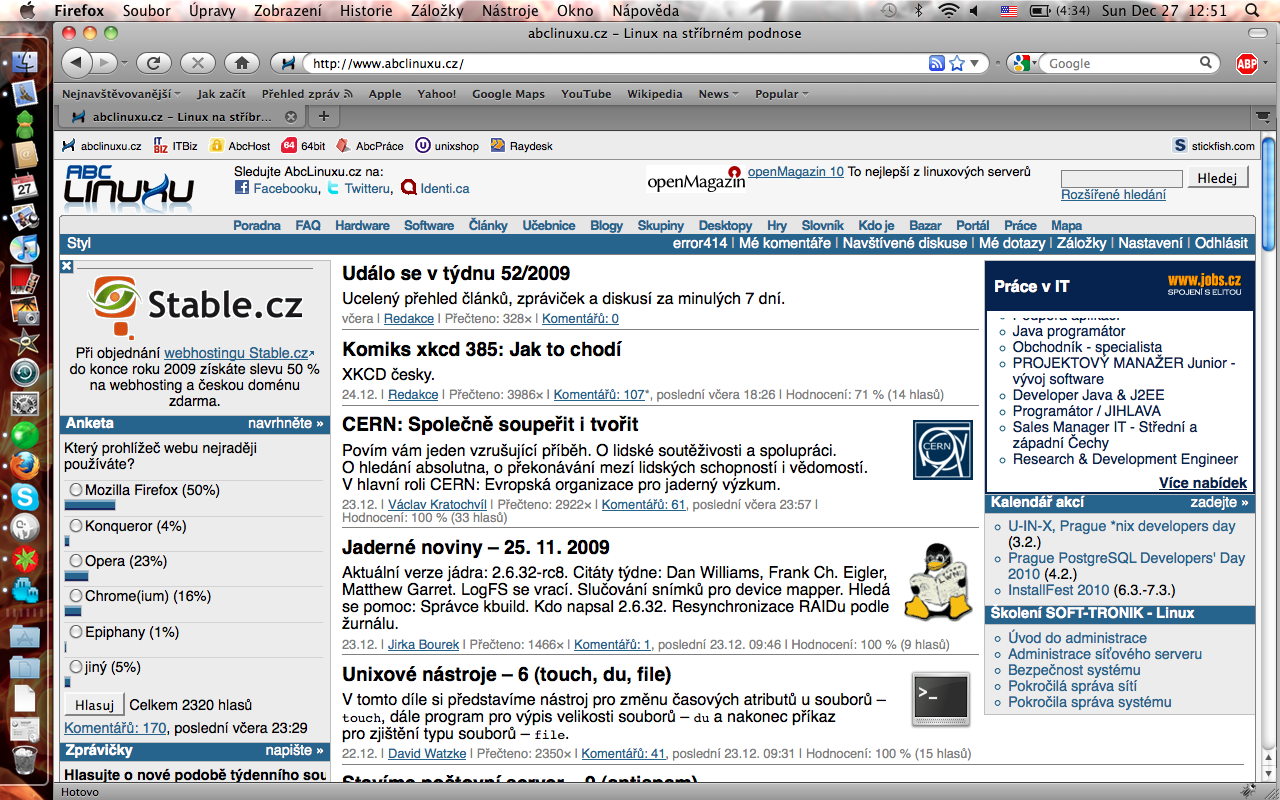Open iTunes from the dock
This screenshot has height=800, width=1280.
(25, 248)
